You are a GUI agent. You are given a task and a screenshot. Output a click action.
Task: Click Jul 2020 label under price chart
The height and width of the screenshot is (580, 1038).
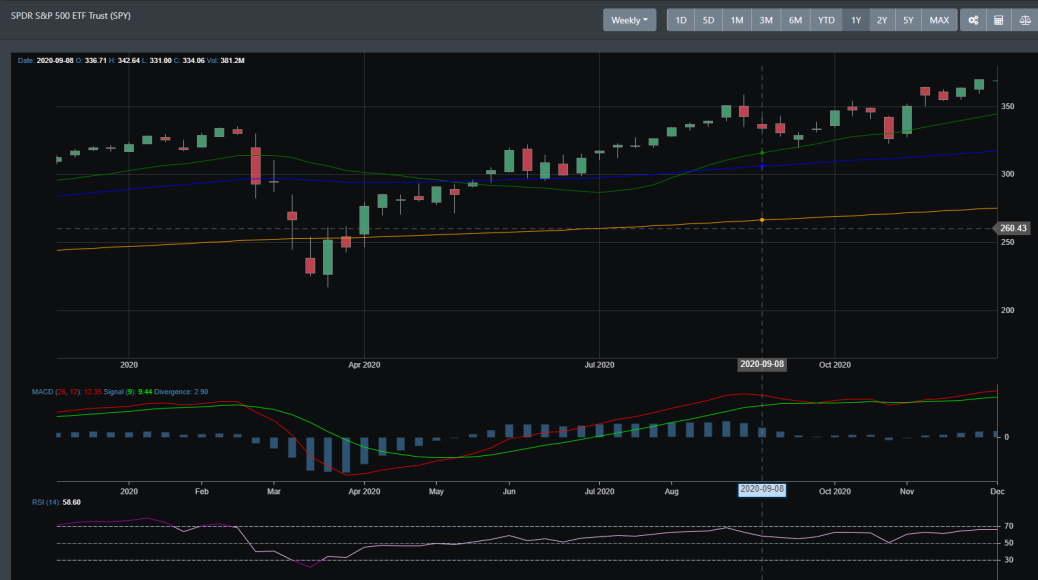[x=599, y=365]
